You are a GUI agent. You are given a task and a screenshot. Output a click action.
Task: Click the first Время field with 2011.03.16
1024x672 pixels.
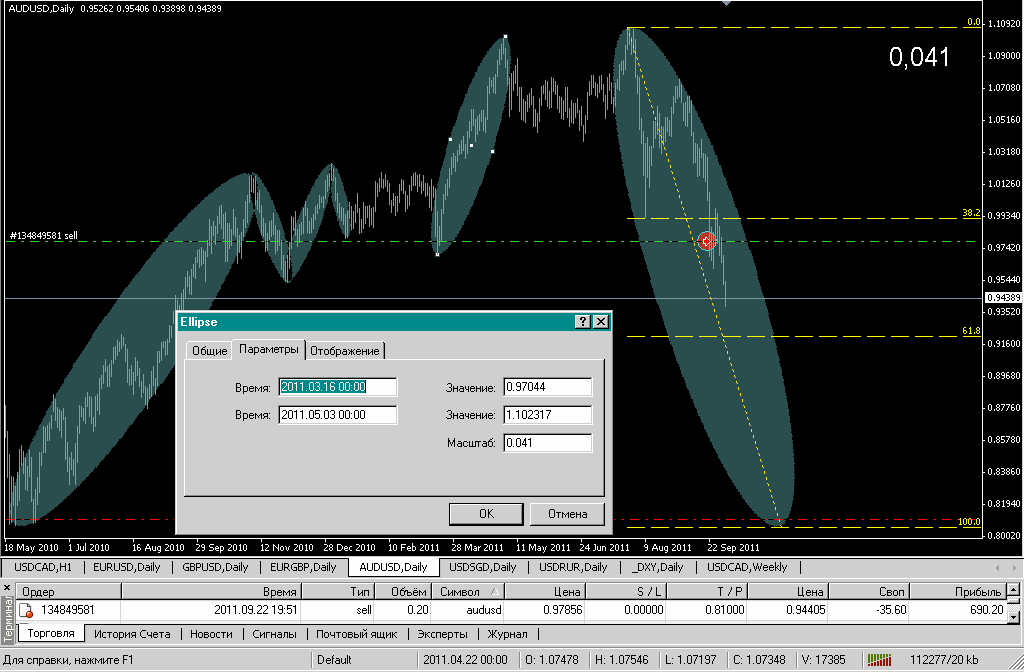pyautogui.click(x=337, y=387)
